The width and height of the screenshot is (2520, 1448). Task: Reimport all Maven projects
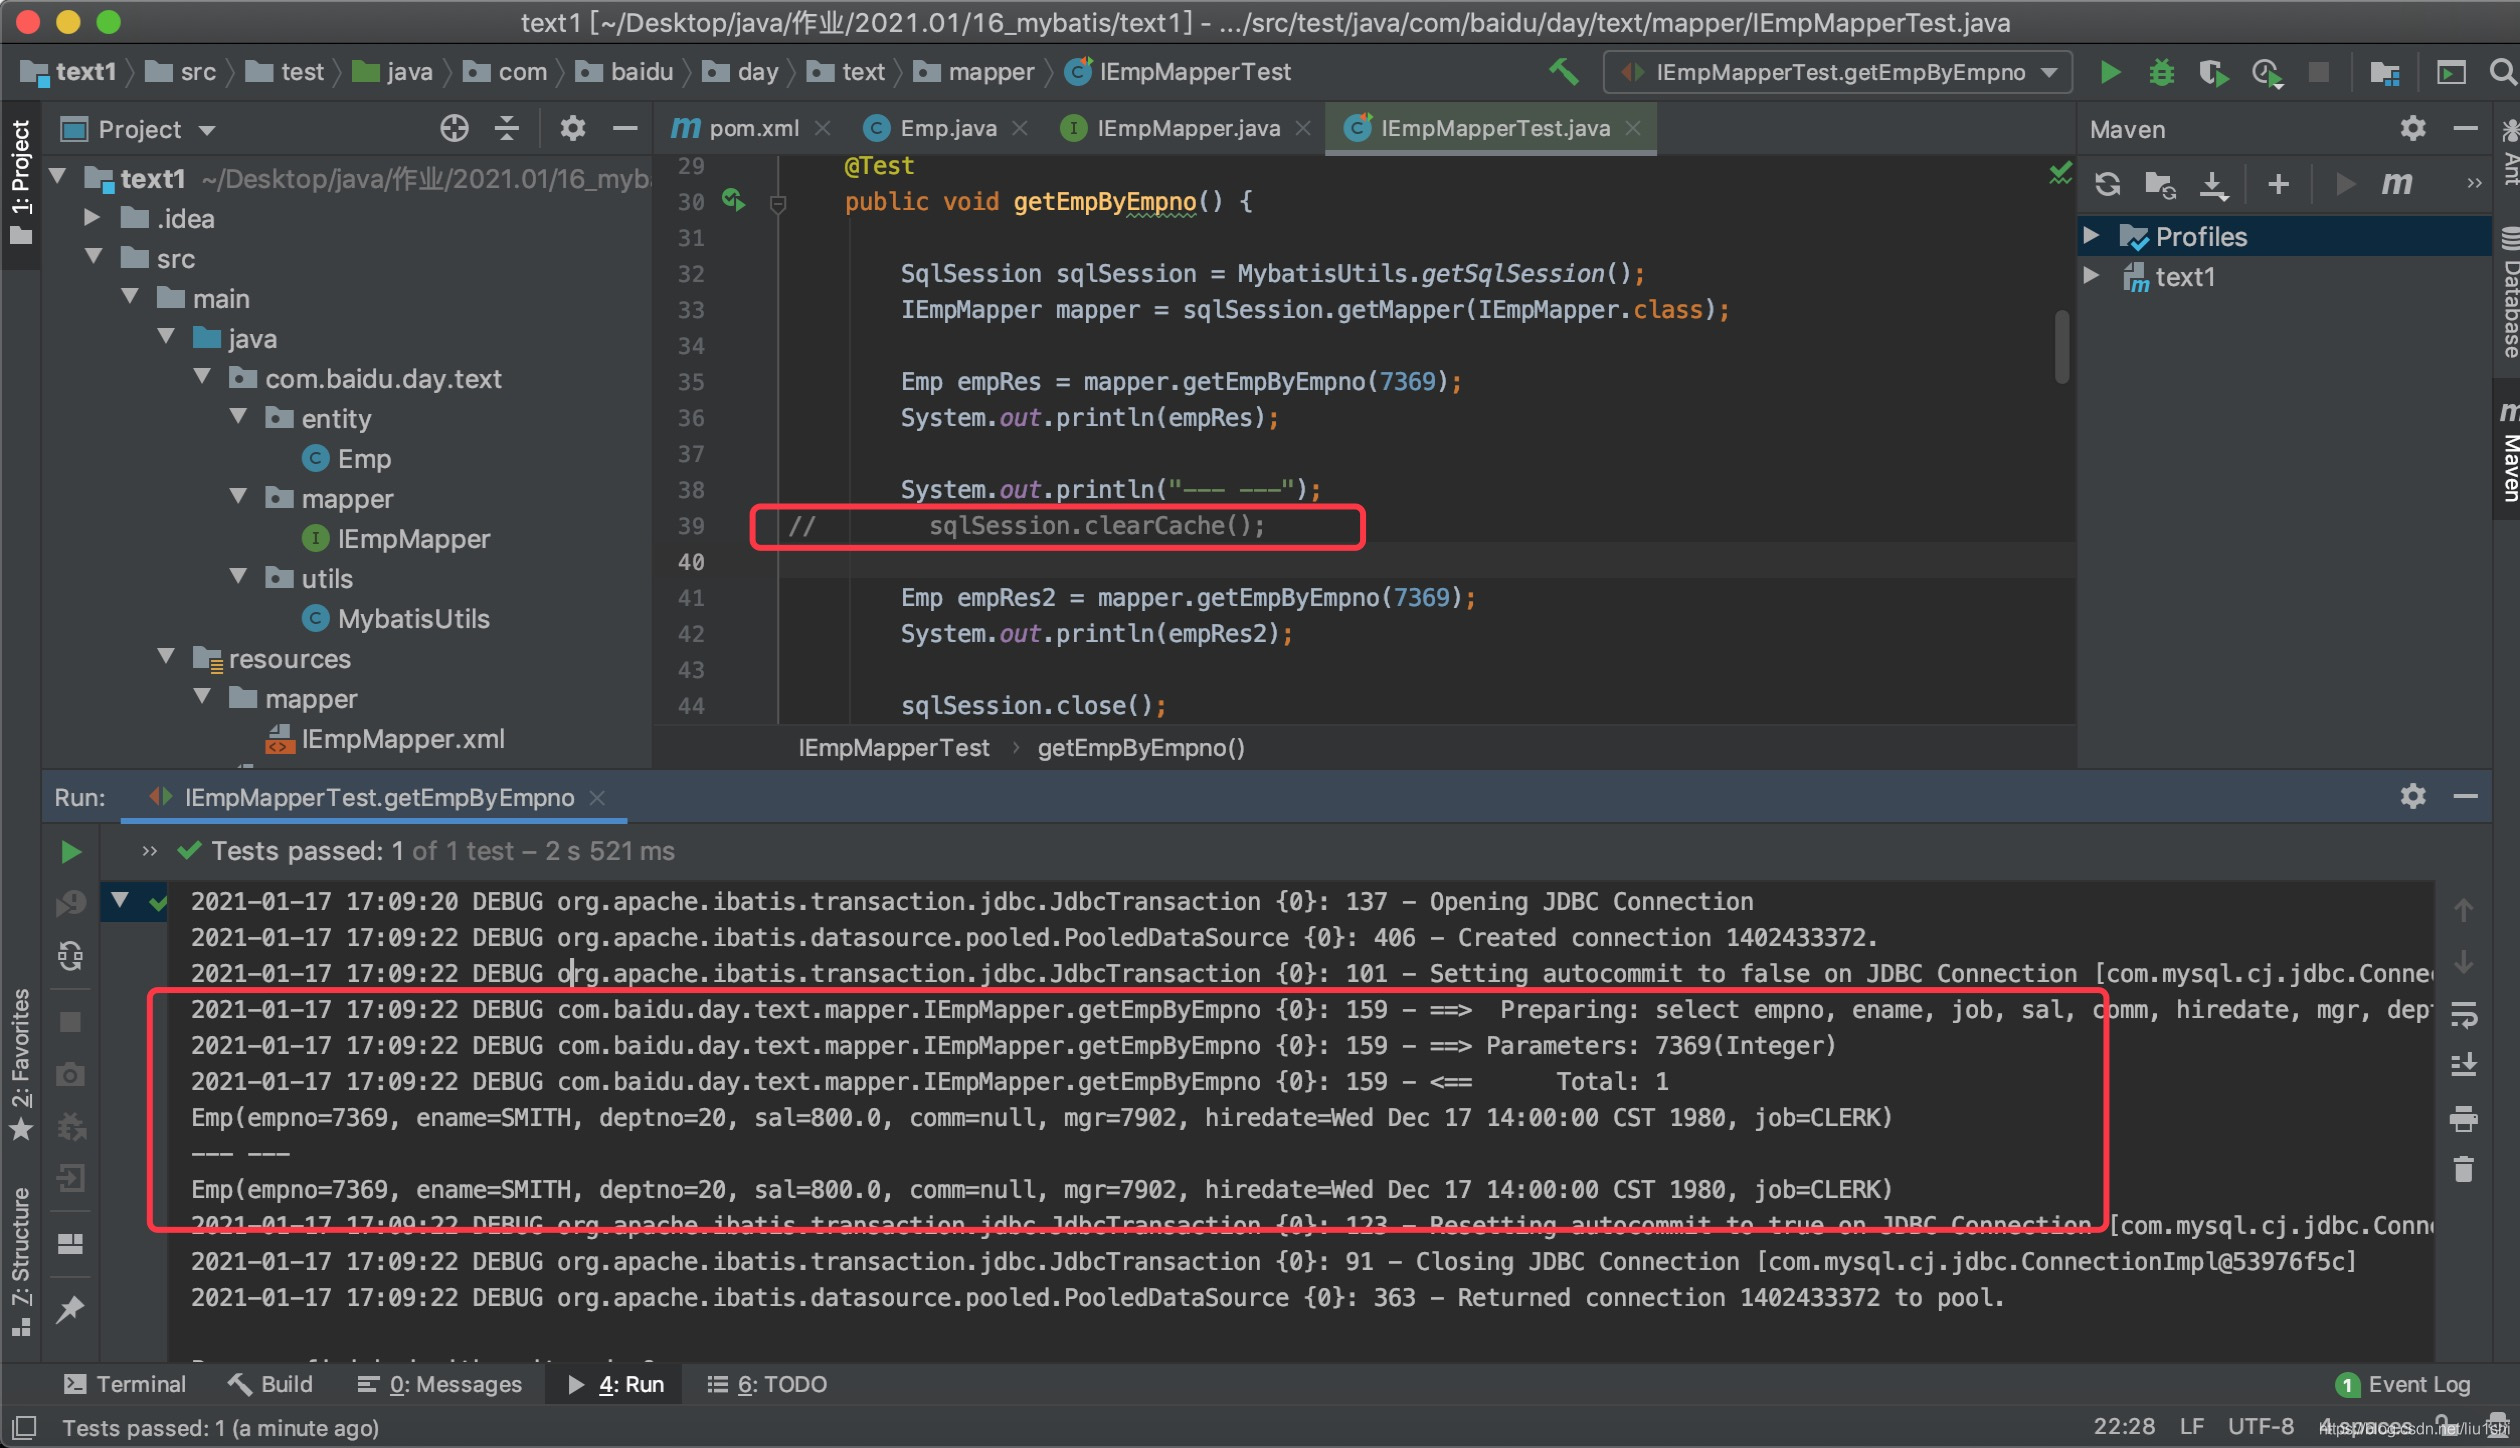coord(2107,184)
